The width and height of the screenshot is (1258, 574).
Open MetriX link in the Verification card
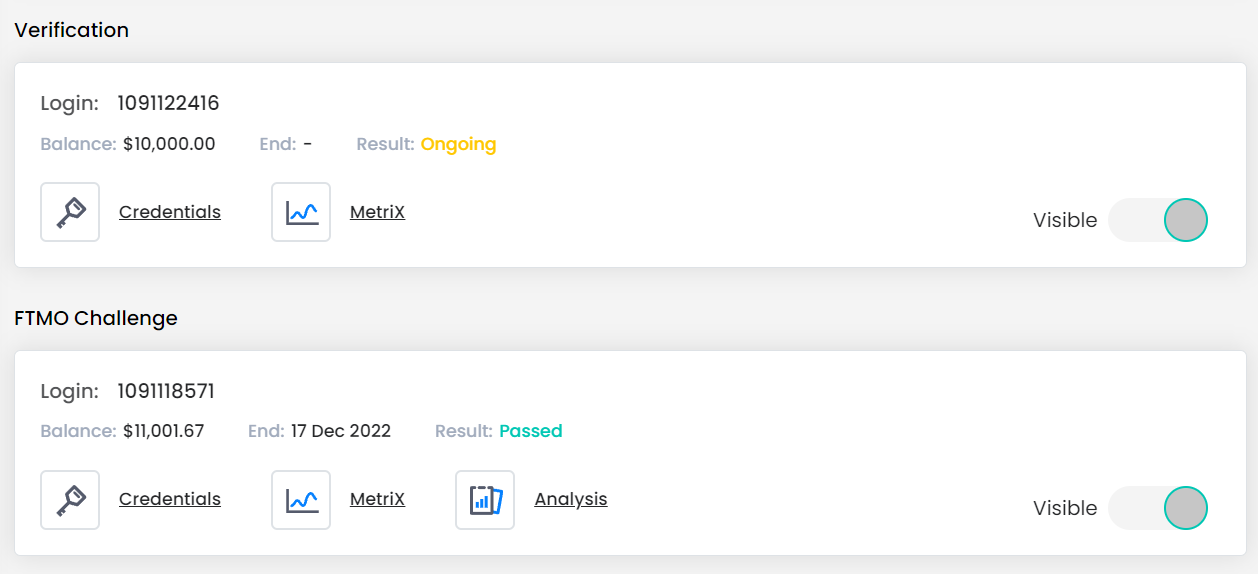click(x=377, y=212)
